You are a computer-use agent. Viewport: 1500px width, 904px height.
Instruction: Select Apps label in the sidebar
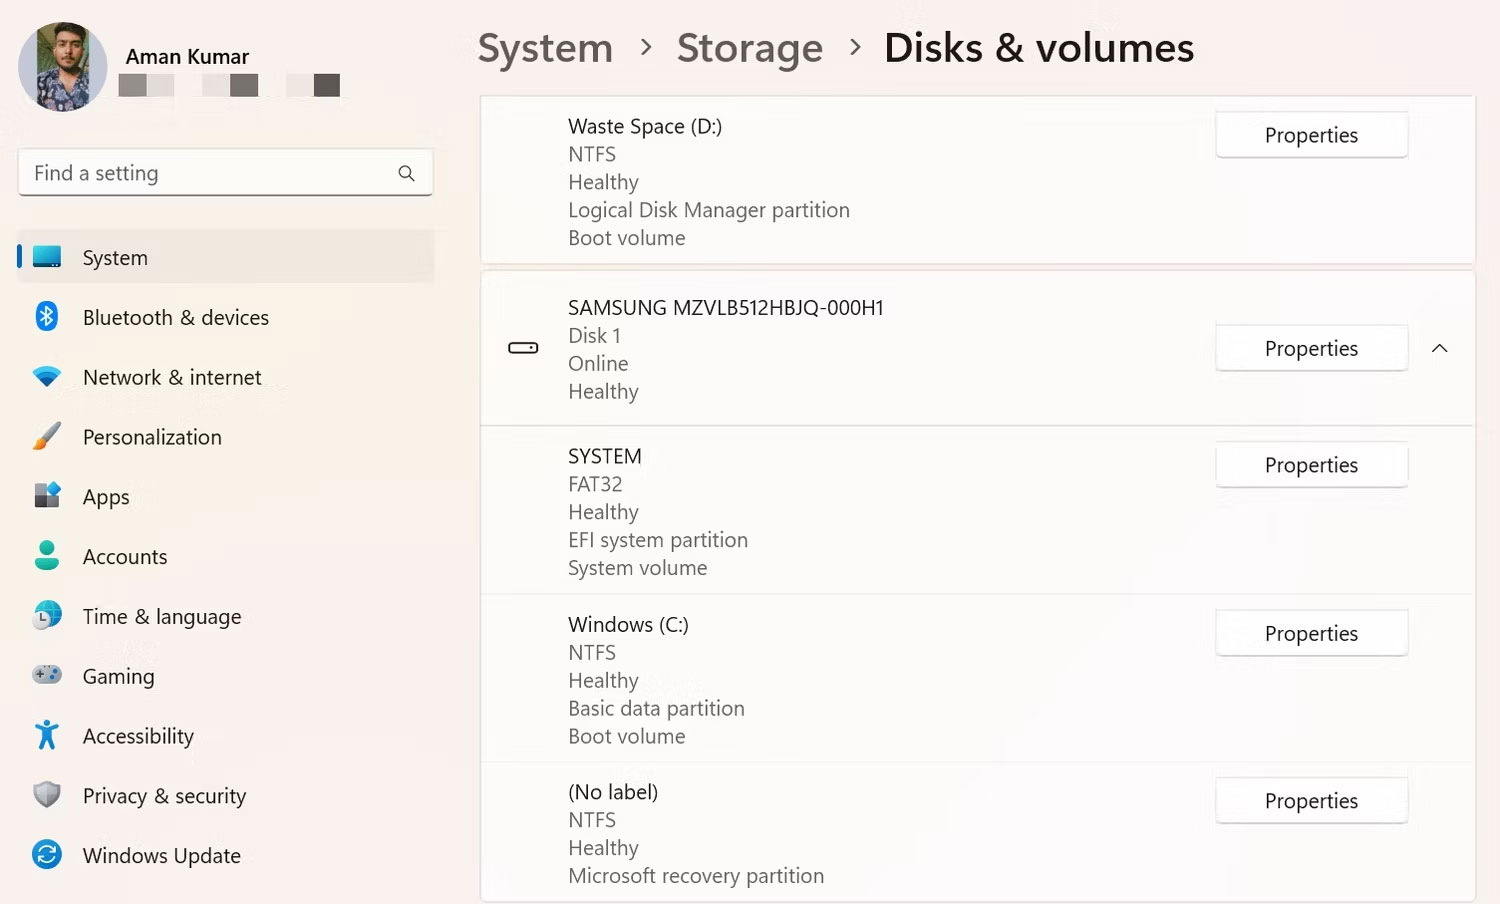(106, 497)
